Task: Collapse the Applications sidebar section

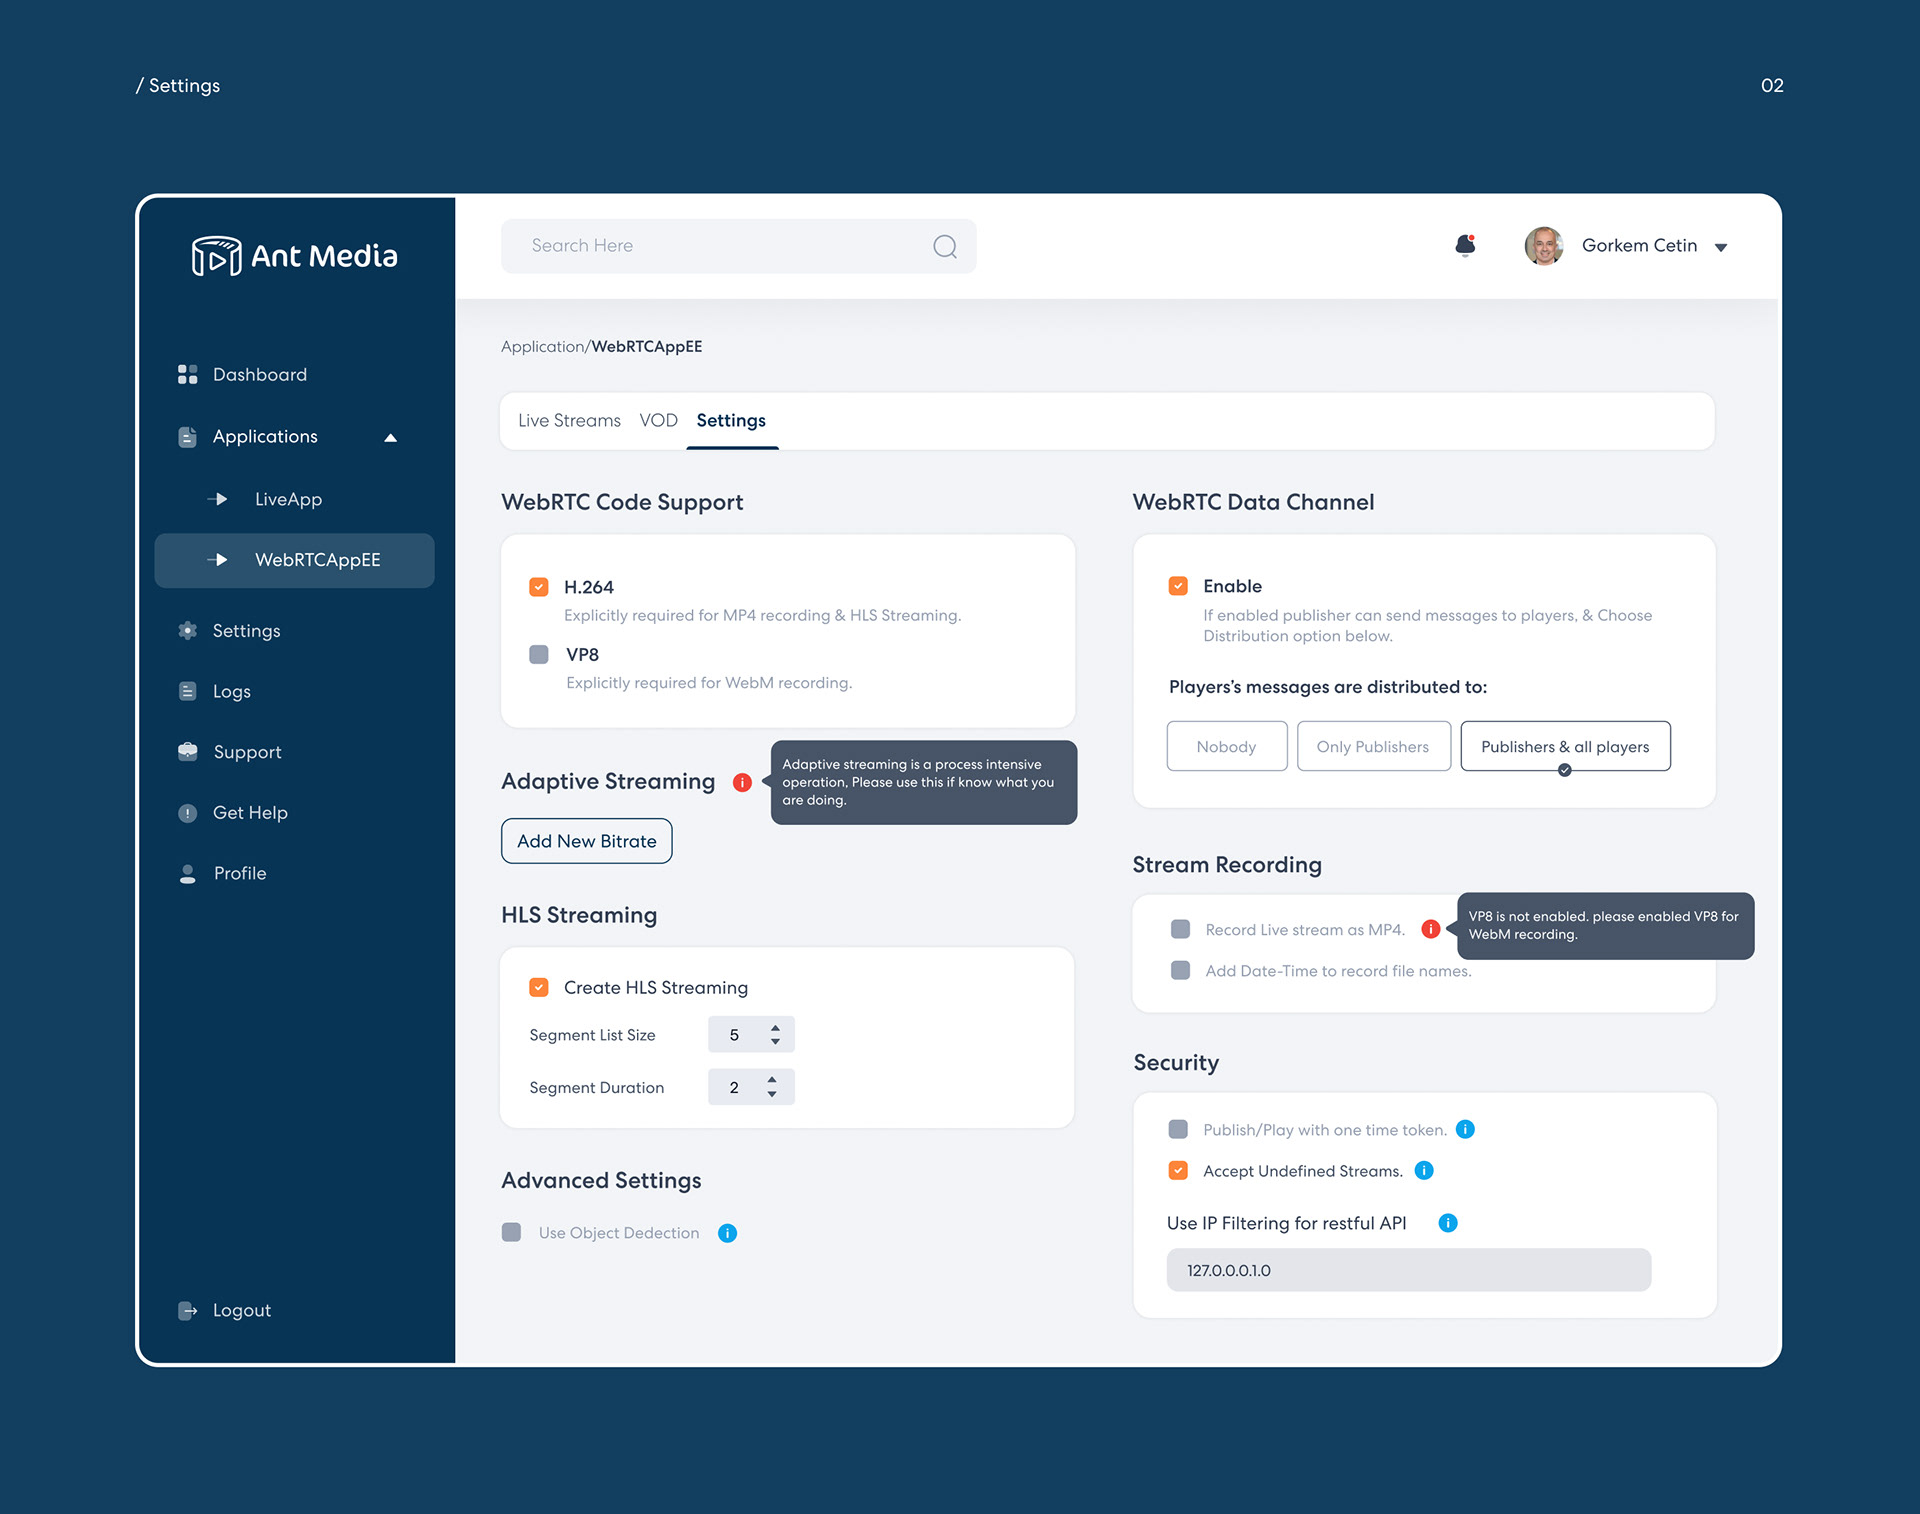Action: coord(390,437)
